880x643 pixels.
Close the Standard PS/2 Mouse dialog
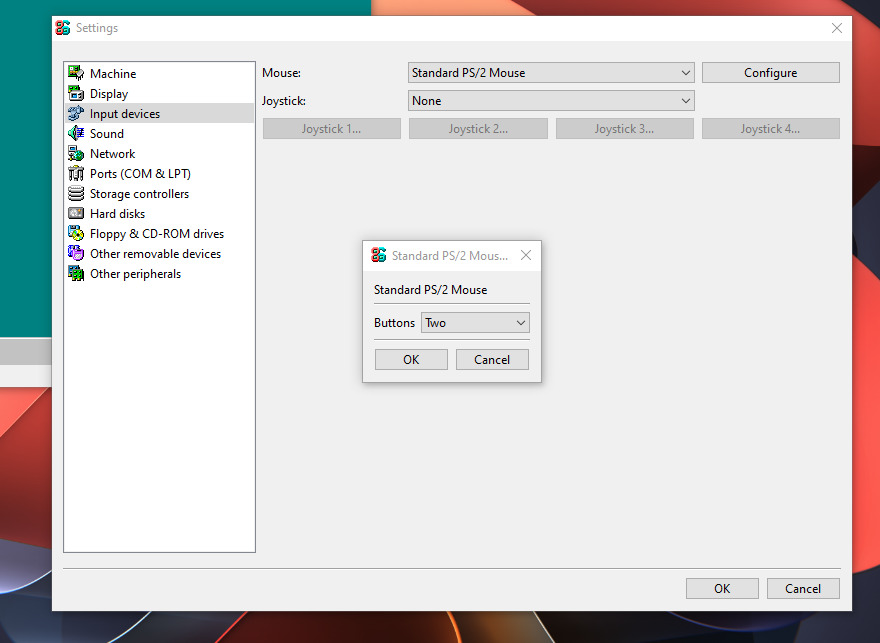tap(526, 255)
